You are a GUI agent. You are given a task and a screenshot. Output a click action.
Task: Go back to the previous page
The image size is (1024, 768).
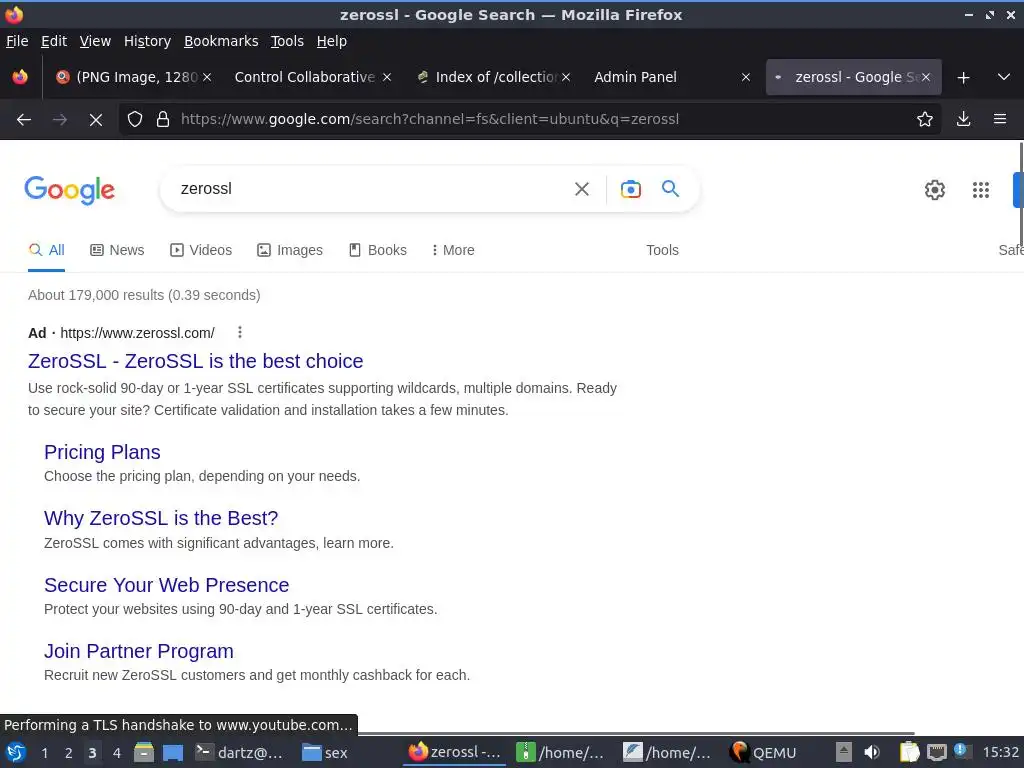(24, 120)
